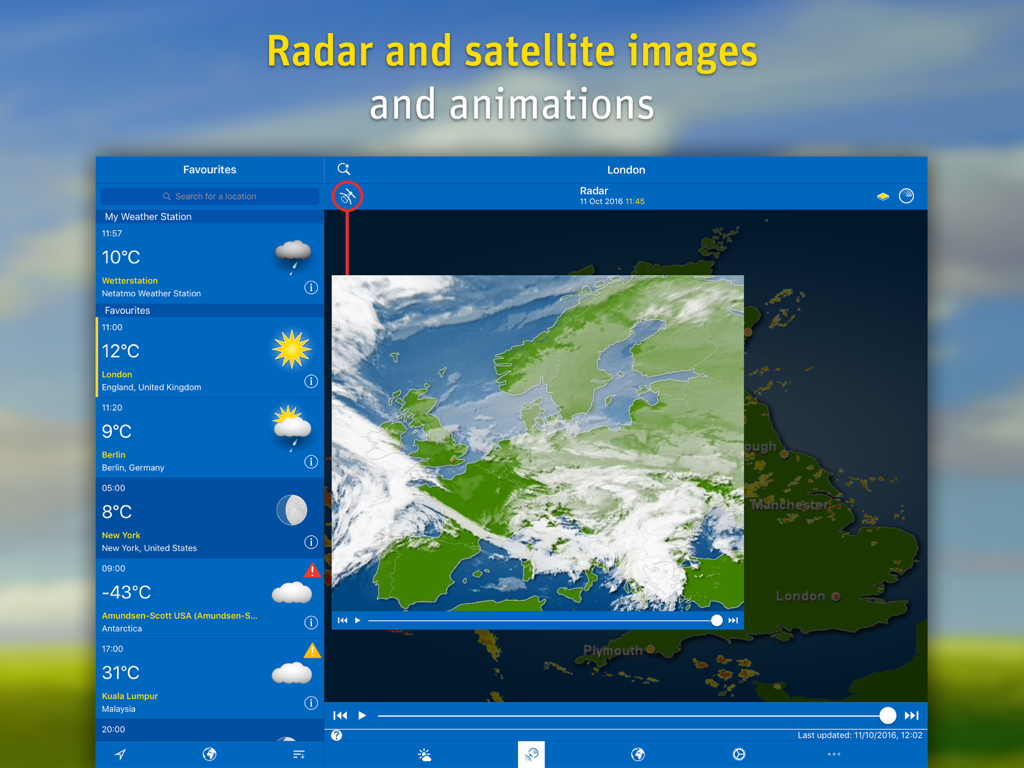Screen dimensions: 1024x768
Task: Tap the location arrow icon in the sidebar footer
Action: [119, 755]
